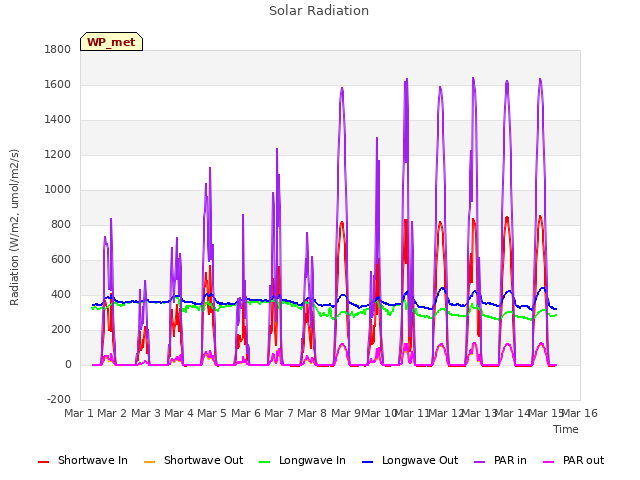The height and width of the screenshot is (480, 640).
Task: Click the magenta PAR out color marker
Action: [x=549, y=462]
